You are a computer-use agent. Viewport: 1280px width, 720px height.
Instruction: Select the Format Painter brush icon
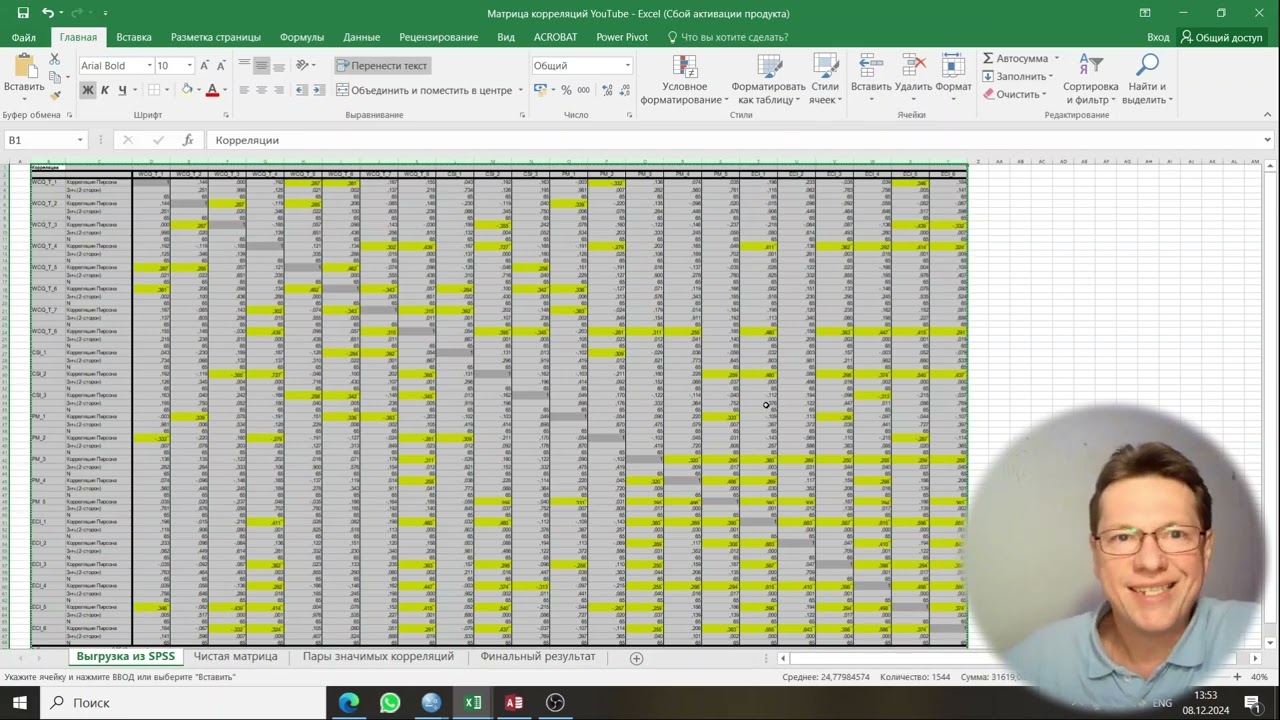(x=54, y=94)
